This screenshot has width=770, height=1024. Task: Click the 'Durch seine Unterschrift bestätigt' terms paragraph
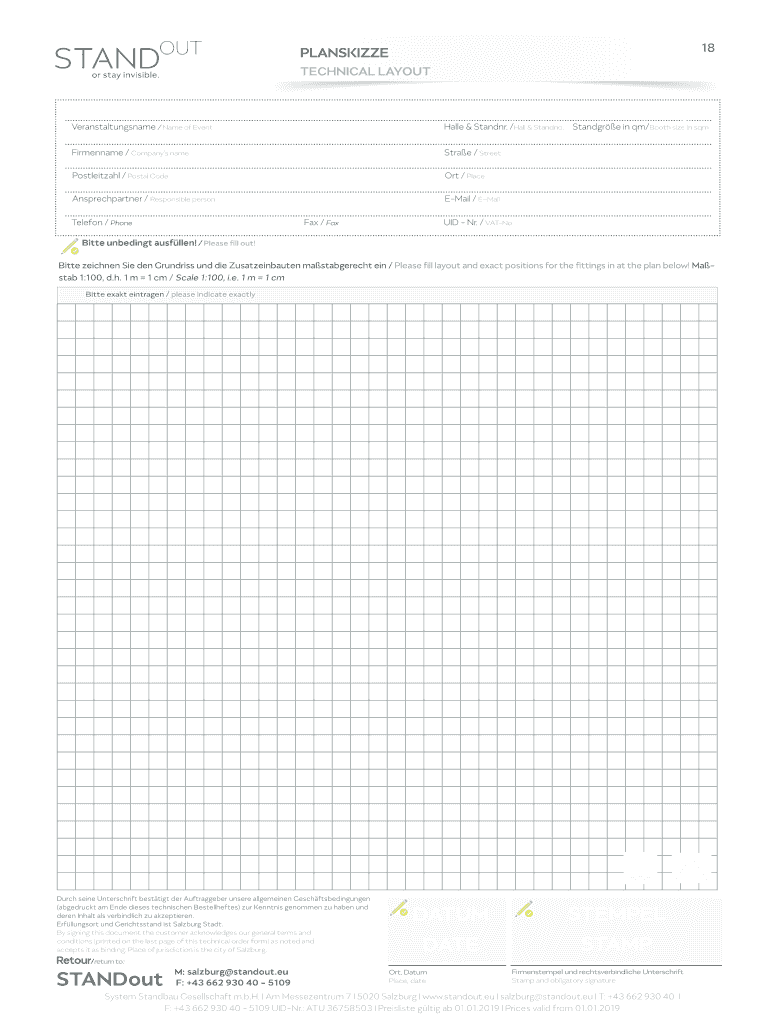(213, 908)
